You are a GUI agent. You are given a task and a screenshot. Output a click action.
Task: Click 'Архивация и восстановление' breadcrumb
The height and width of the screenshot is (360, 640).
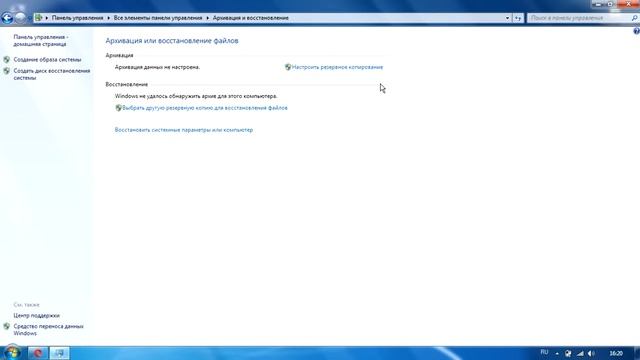coord(251,18)
